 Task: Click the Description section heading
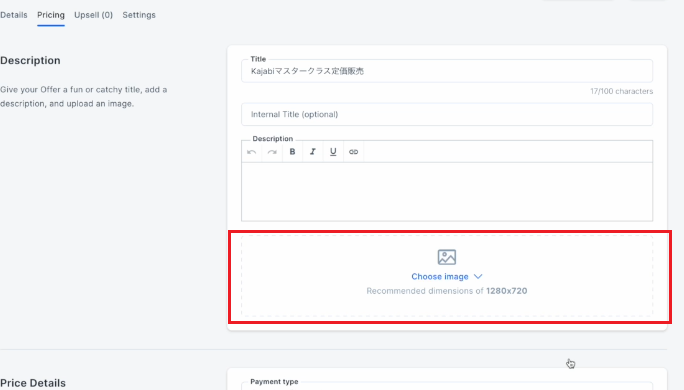[30, 60]
